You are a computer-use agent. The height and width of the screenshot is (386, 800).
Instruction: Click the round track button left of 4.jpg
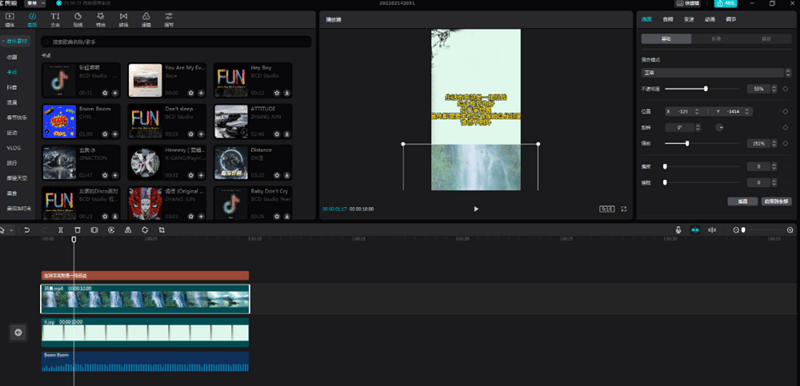point(18,332)
